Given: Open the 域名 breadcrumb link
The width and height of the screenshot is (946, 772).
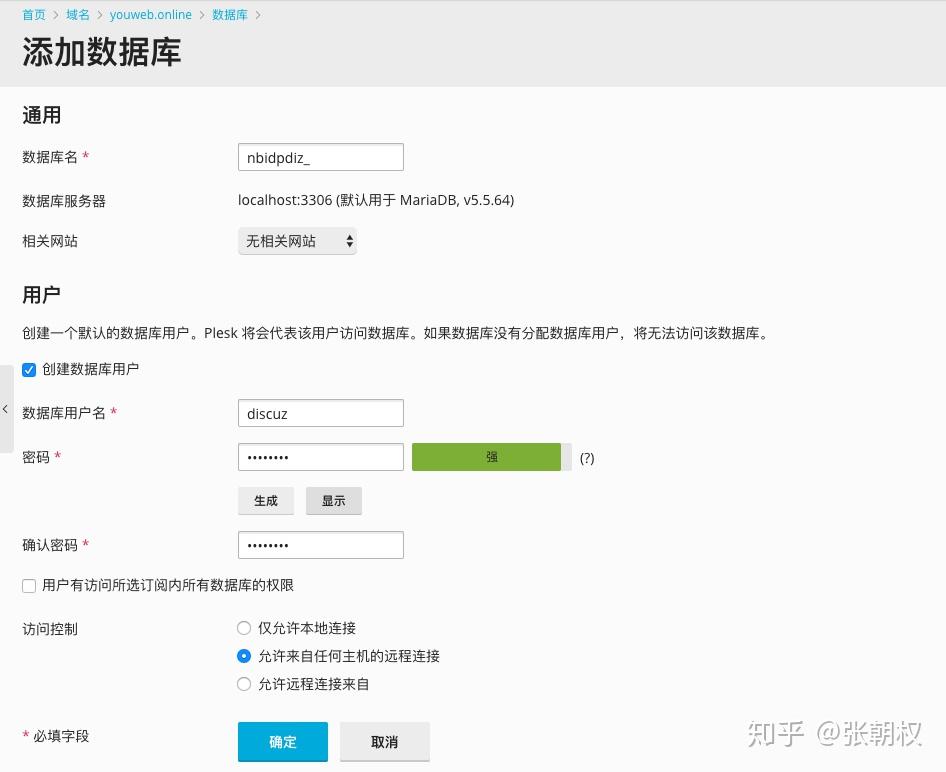Looking at the screenshot, I should point(78,14).
